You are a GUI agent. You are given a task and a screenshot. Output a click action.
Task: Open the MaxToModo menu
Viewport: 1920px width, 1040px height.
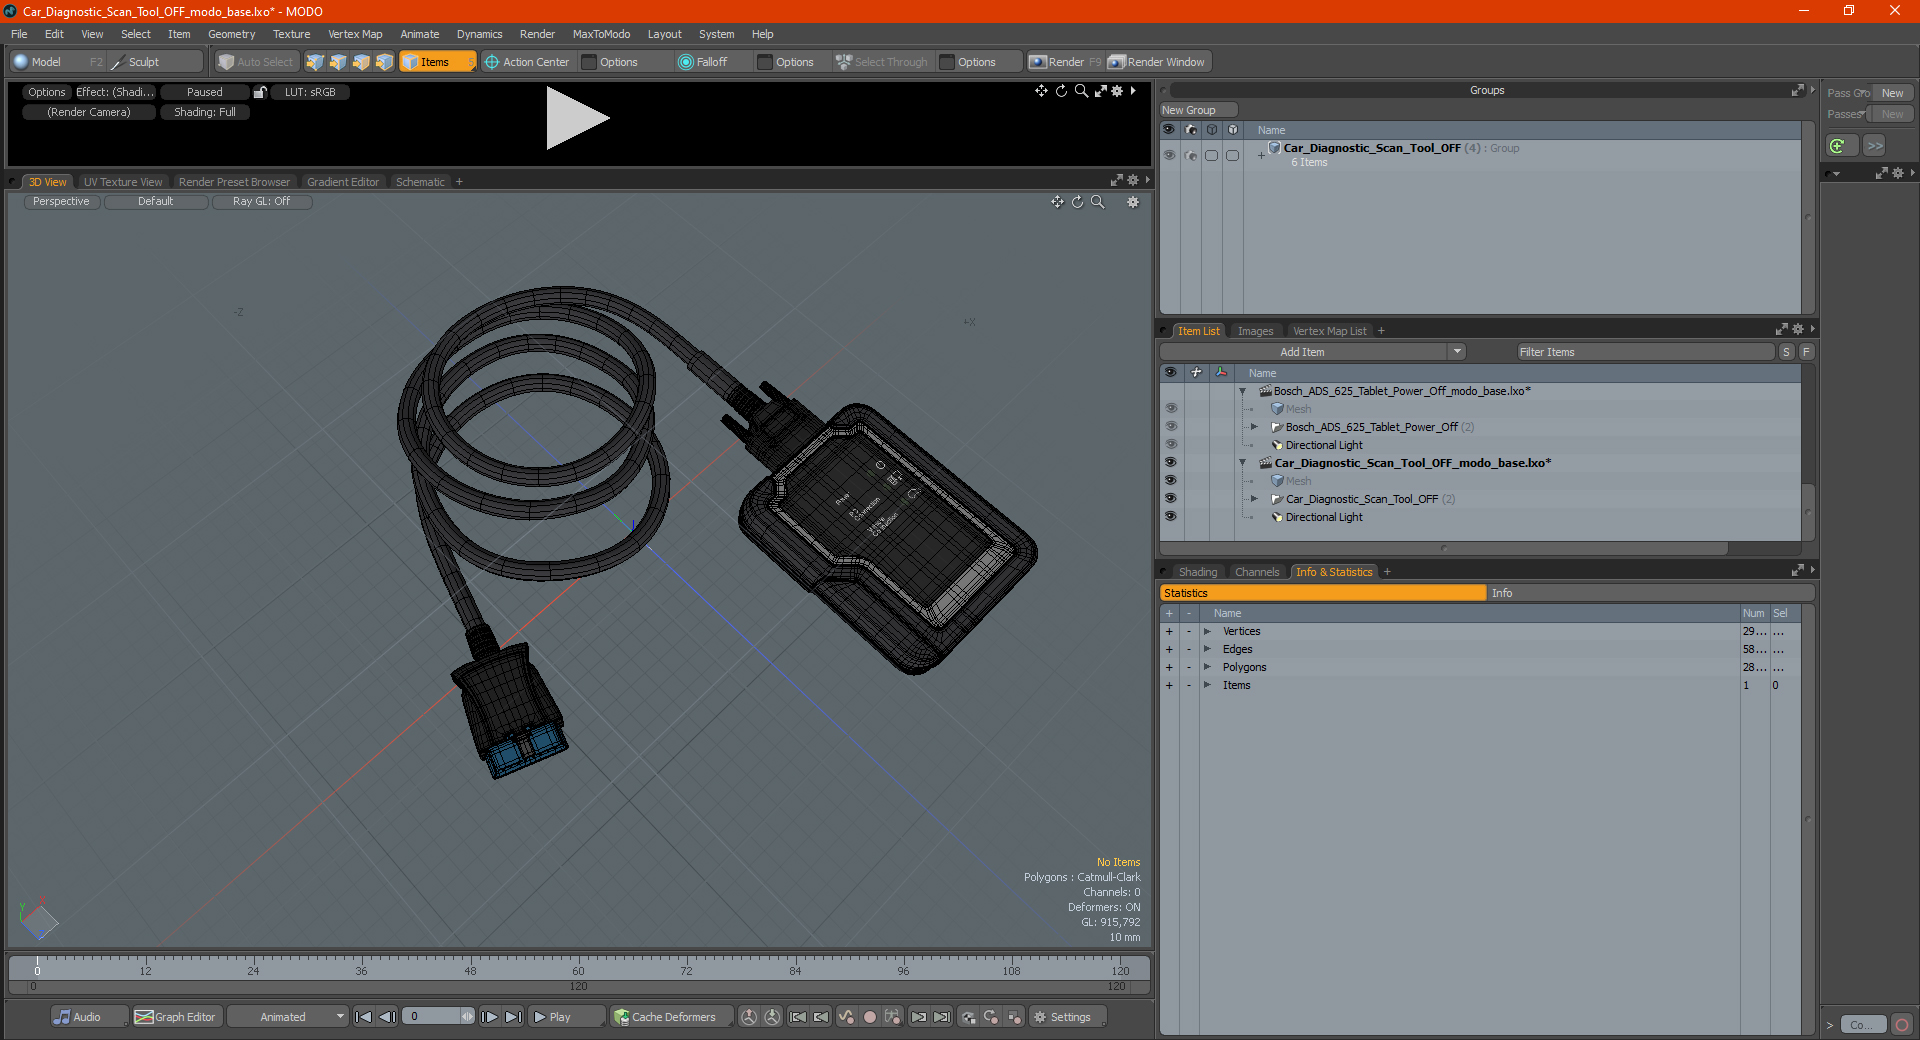pos(601,34)
